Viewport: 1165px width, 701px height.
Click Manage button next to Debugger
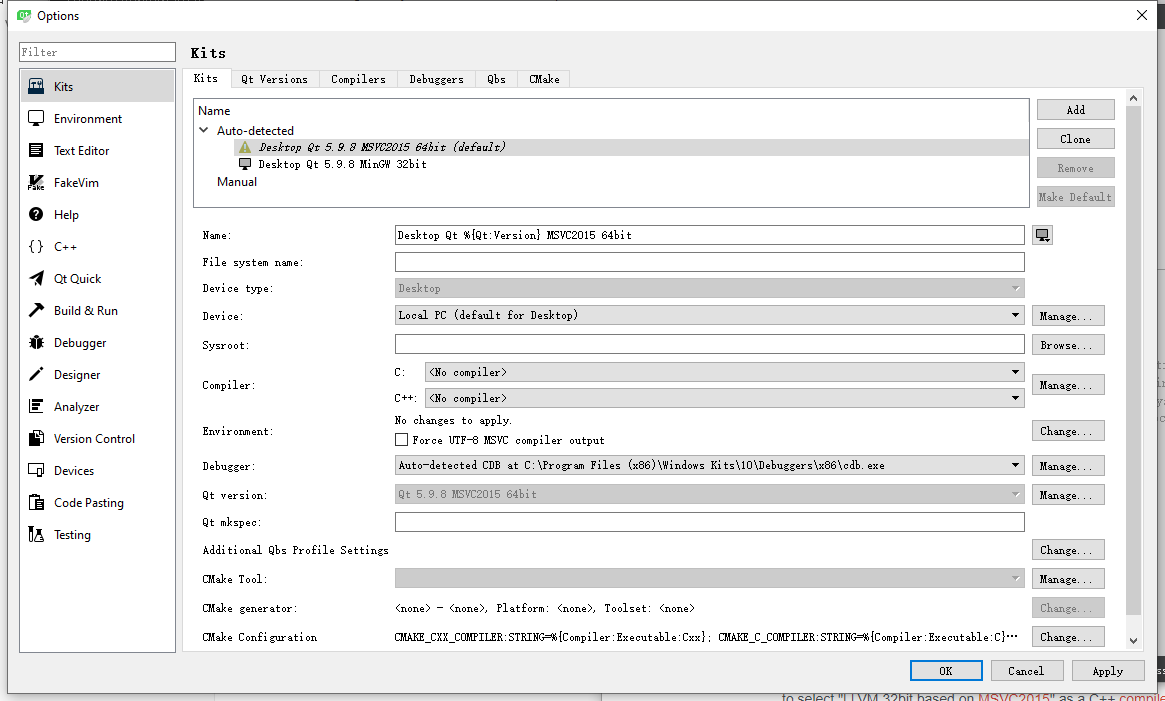[1068, 466]
